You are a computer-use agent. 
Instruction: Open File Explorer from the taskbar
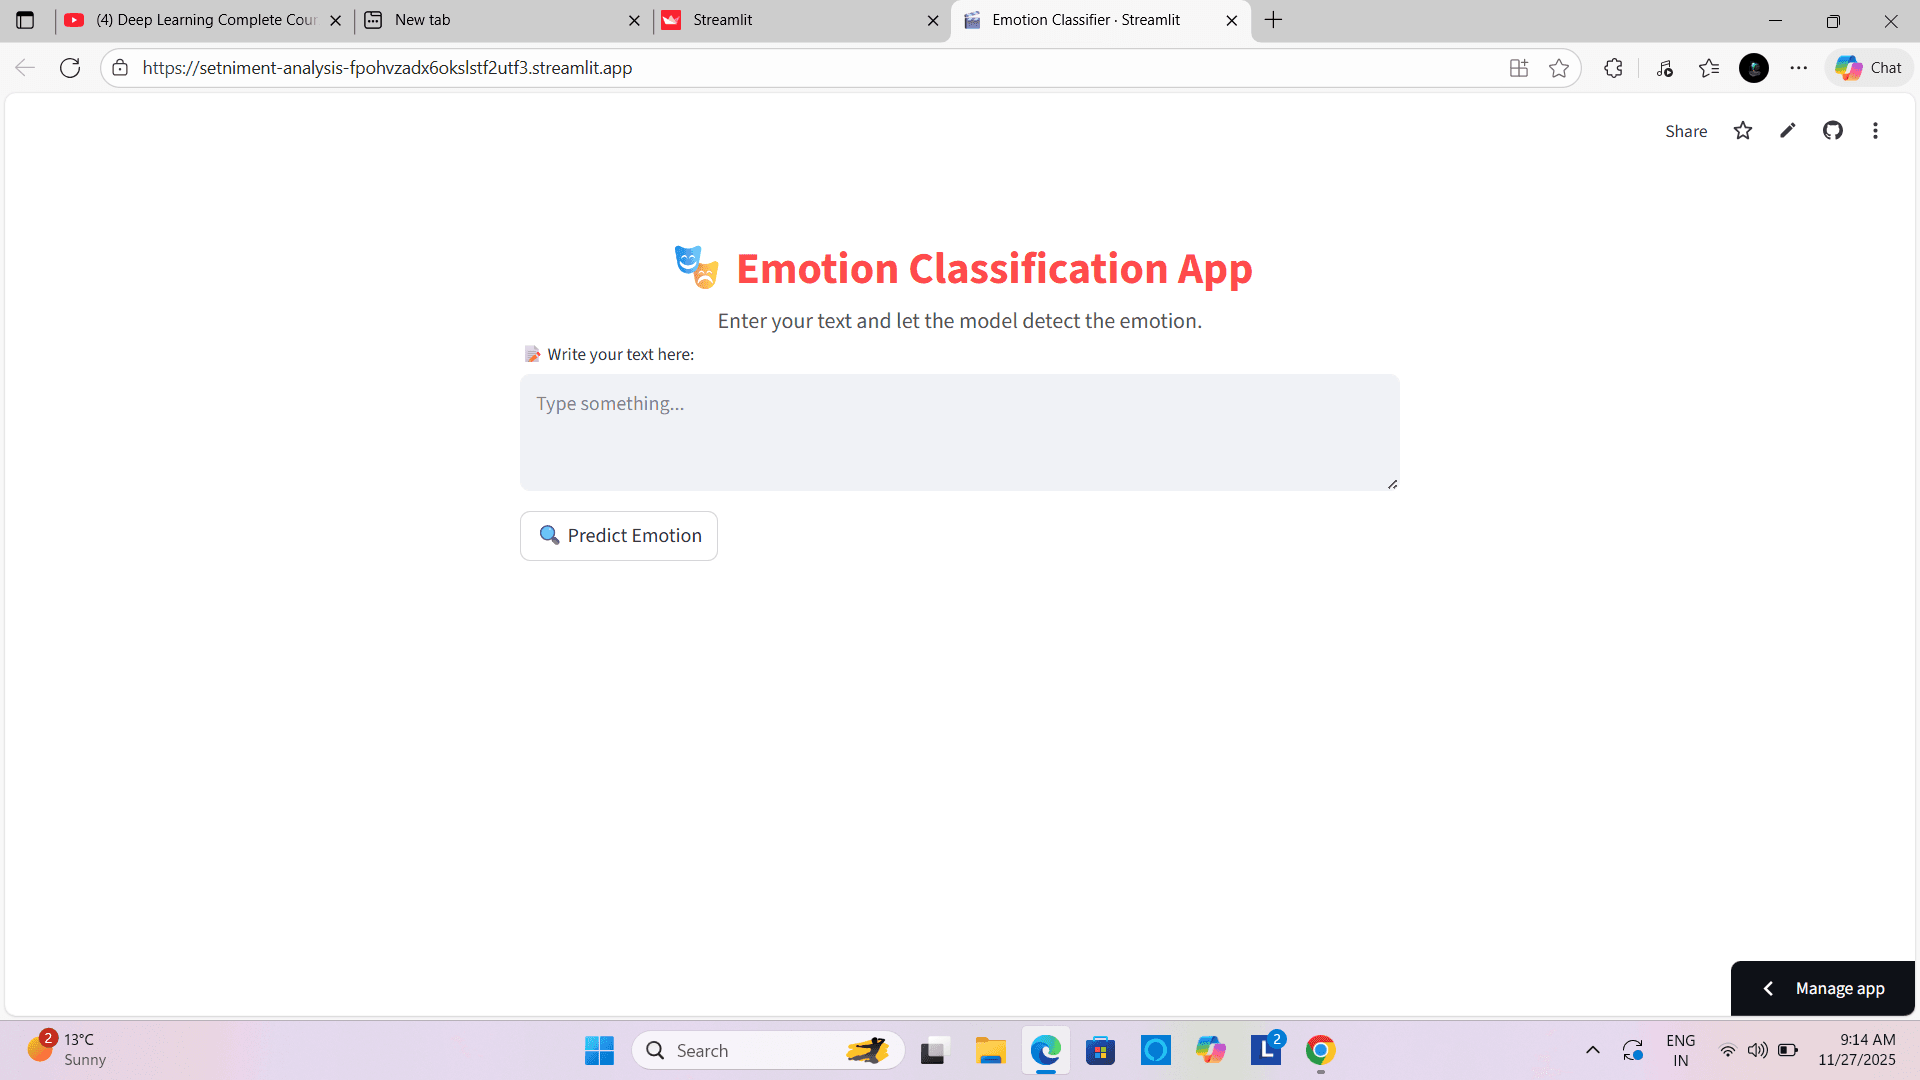click(990, 1050)
